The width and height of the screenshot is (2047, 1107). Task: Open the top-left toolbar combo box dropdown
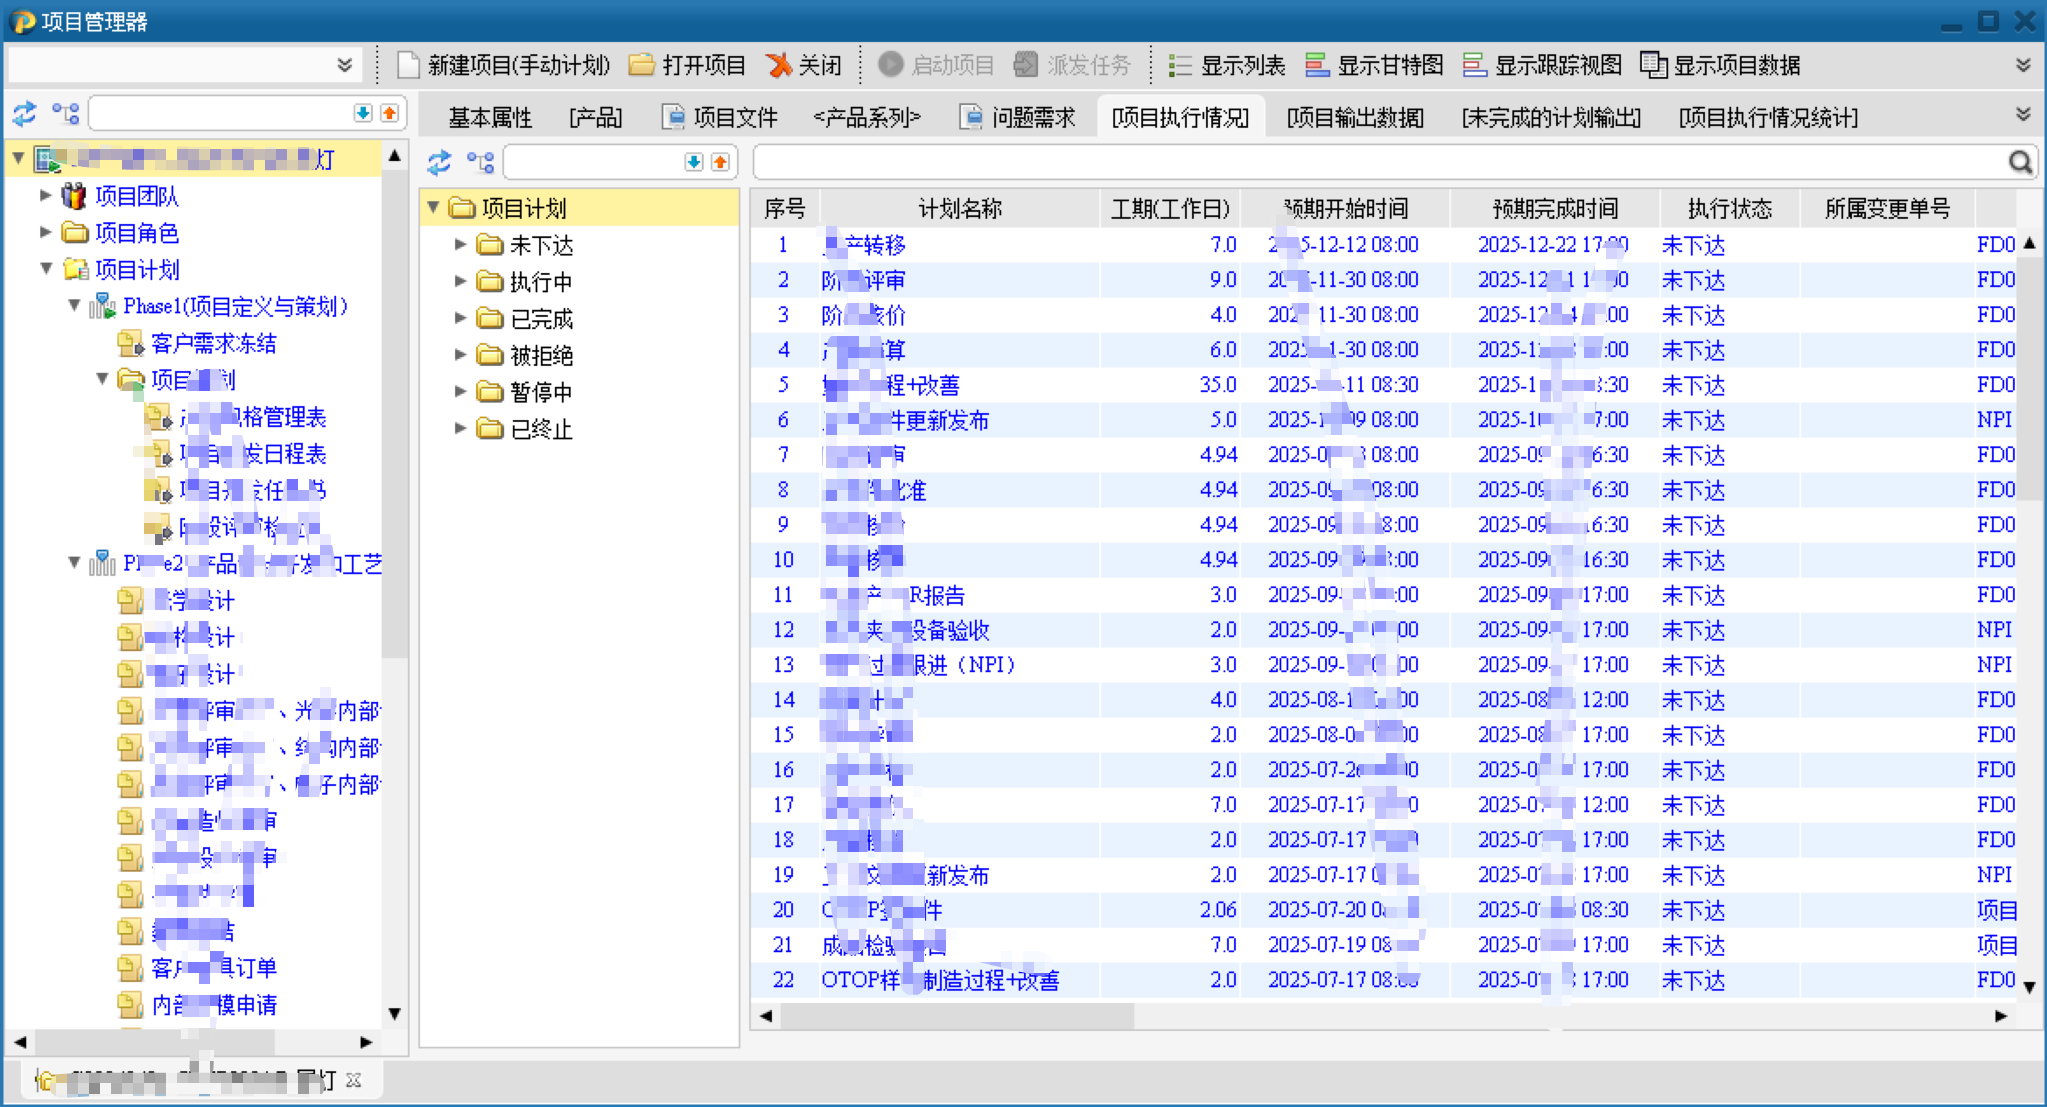click(x=344, y=65)
